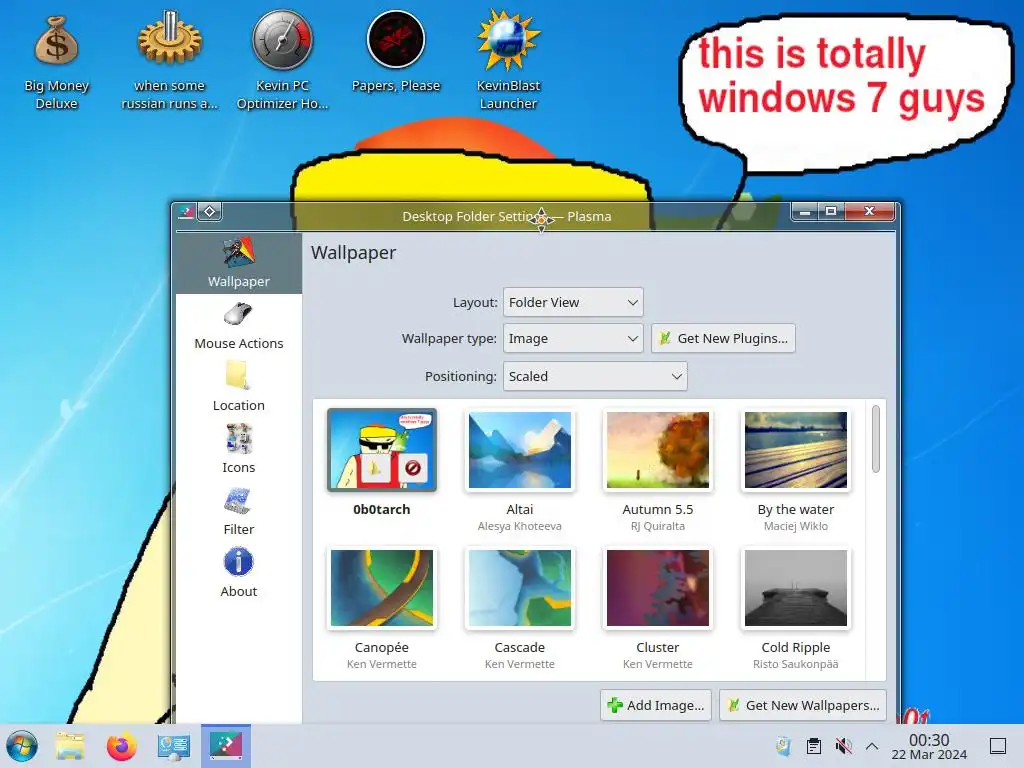Click the RJ Quiralta author text
The height and width of the screenshot is (768, 1024).
tap(658, 526)
